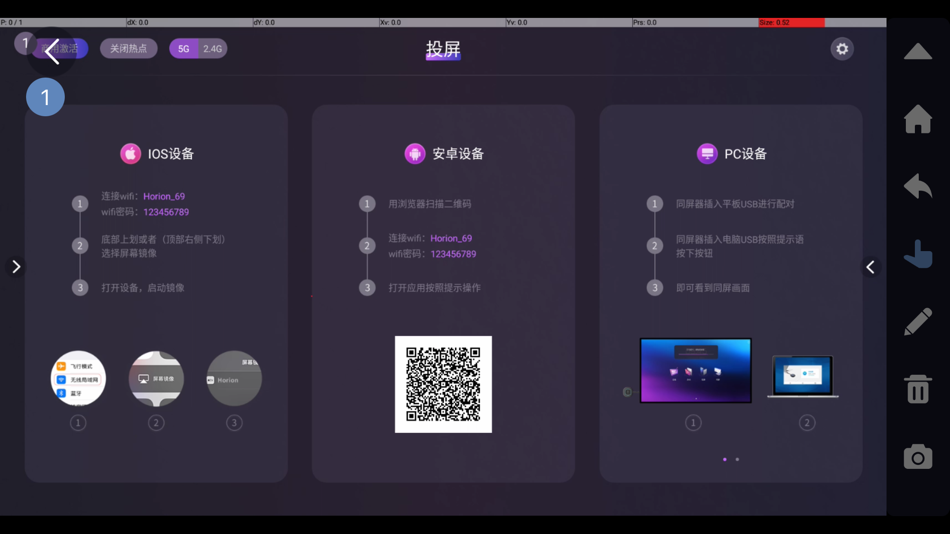
Task: Click the 选择屏幕镜像 instruction text
Action: [x=128, y=253]
